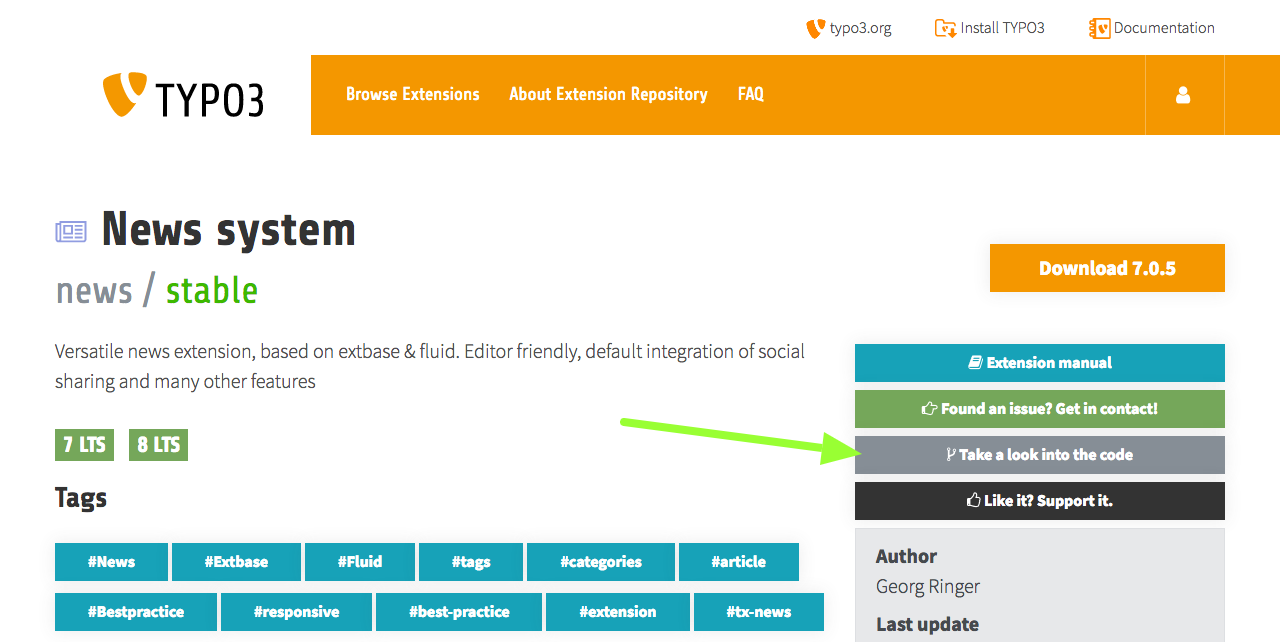Select the 8 LTS version badge
The image size is (1280, 642).
coord(158,445)
